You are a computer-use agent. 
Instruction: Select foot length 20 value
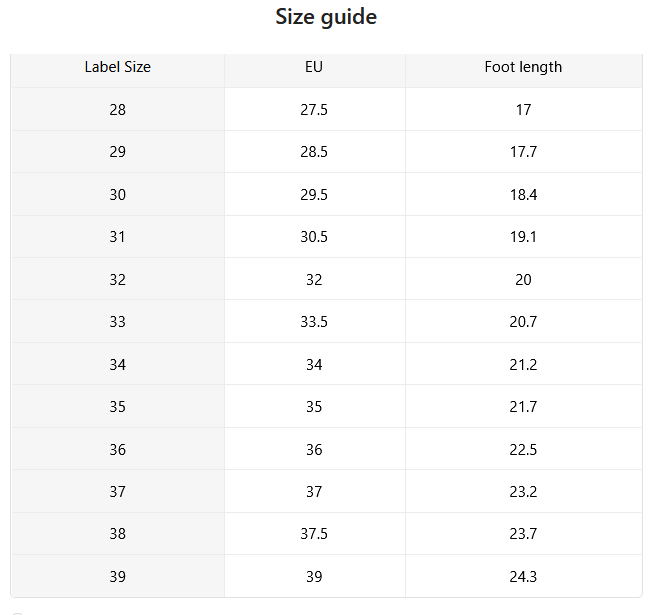[523, 279]
